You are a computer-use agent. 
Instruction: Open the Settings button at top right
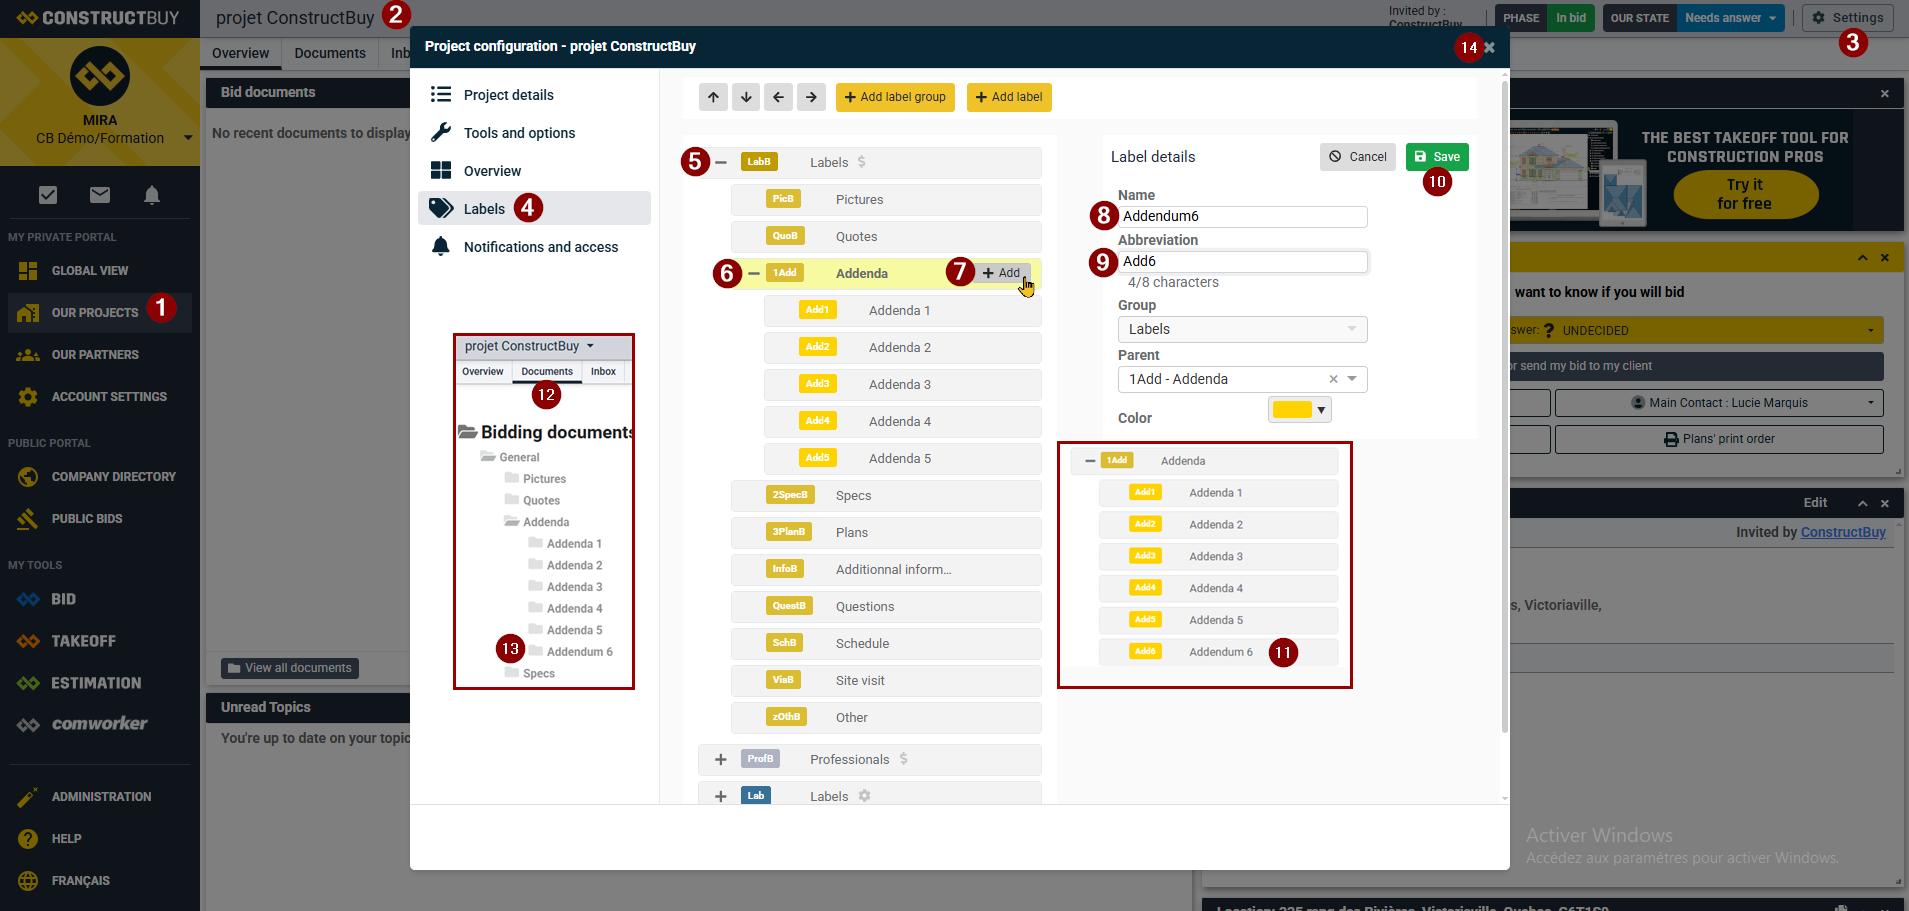pos(1848,18)
